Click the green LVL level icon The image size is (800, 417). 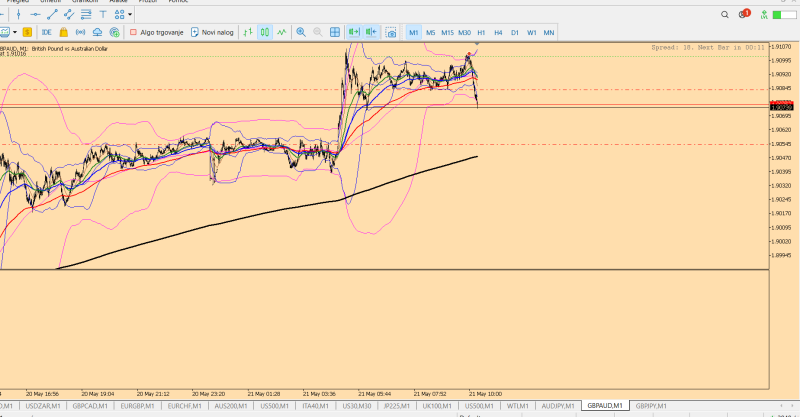coord(764,15)
